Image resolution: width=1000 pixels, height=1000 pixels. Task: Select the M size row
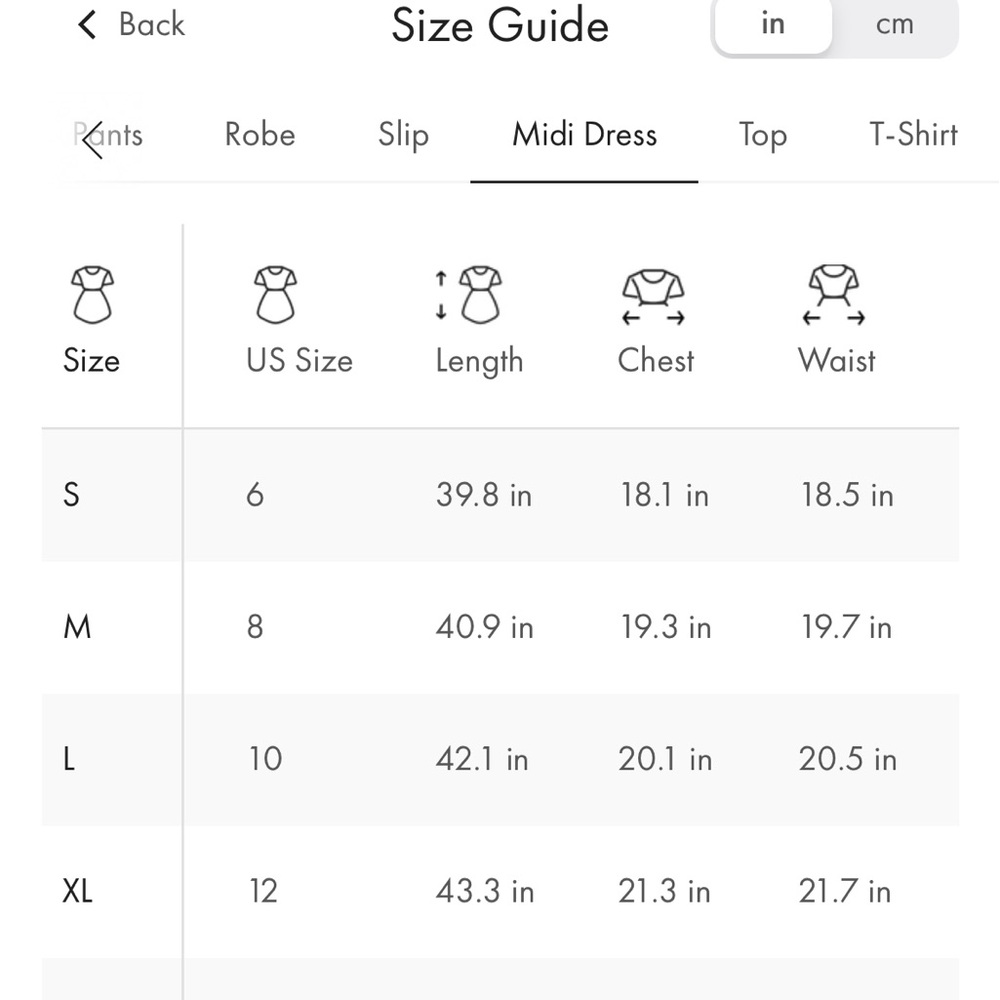tap(500, 628)
